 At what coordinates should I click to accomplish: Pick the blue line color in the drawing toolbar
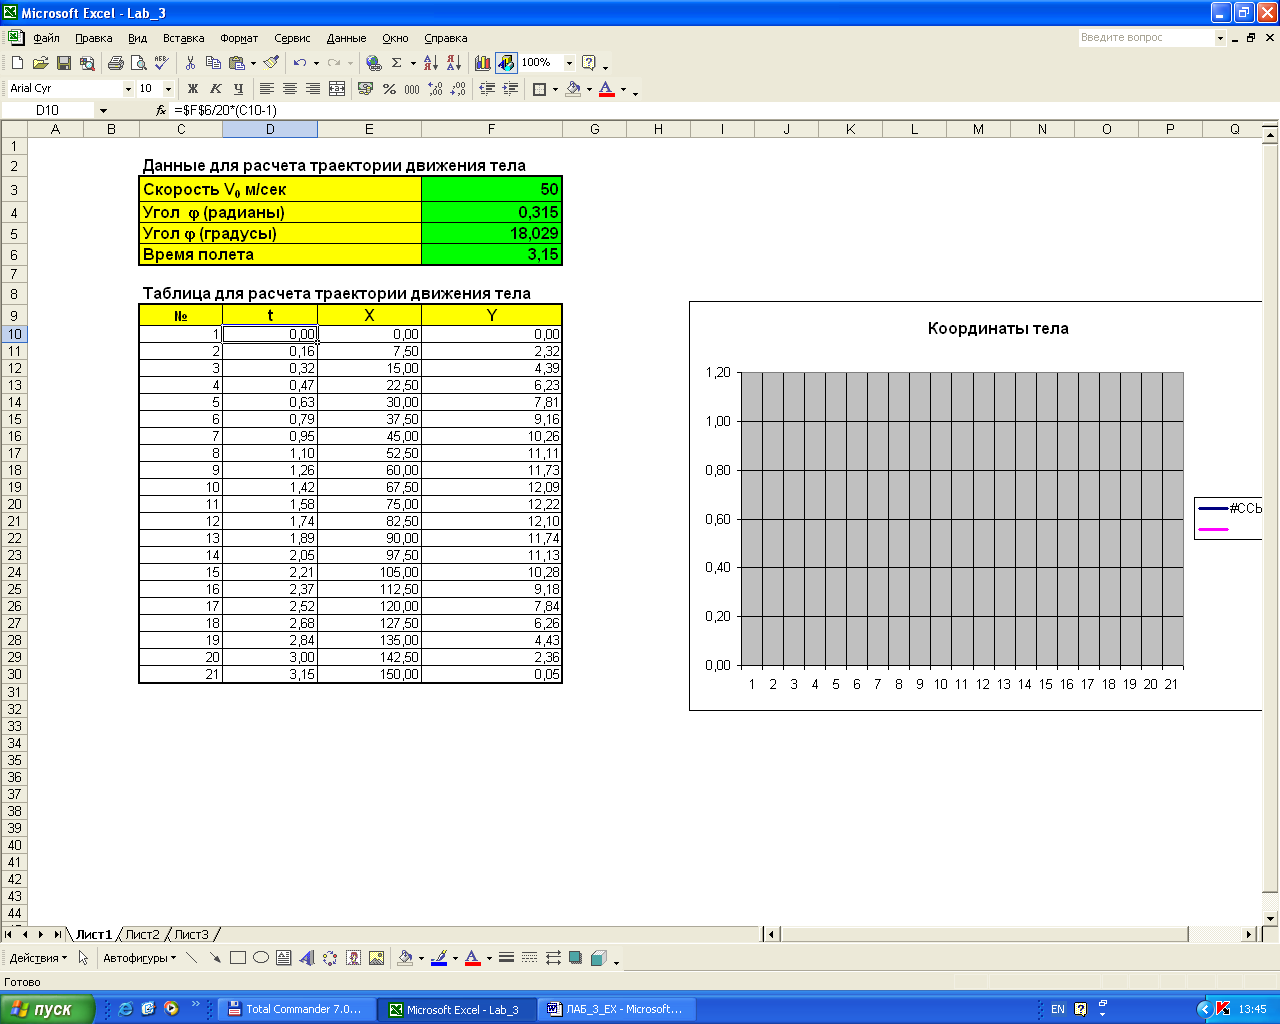click(438, 958)
